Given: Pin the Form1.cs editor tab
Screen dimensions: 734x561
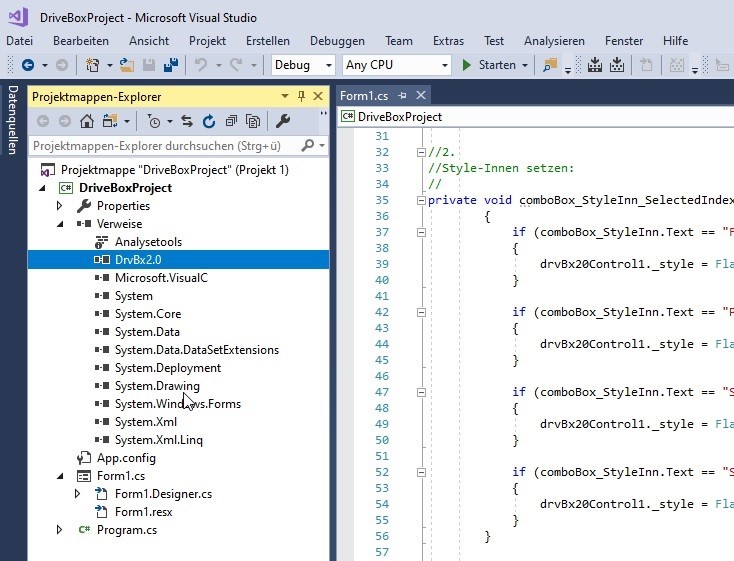Looking at the screenshot, I should [x=402, y=96].
